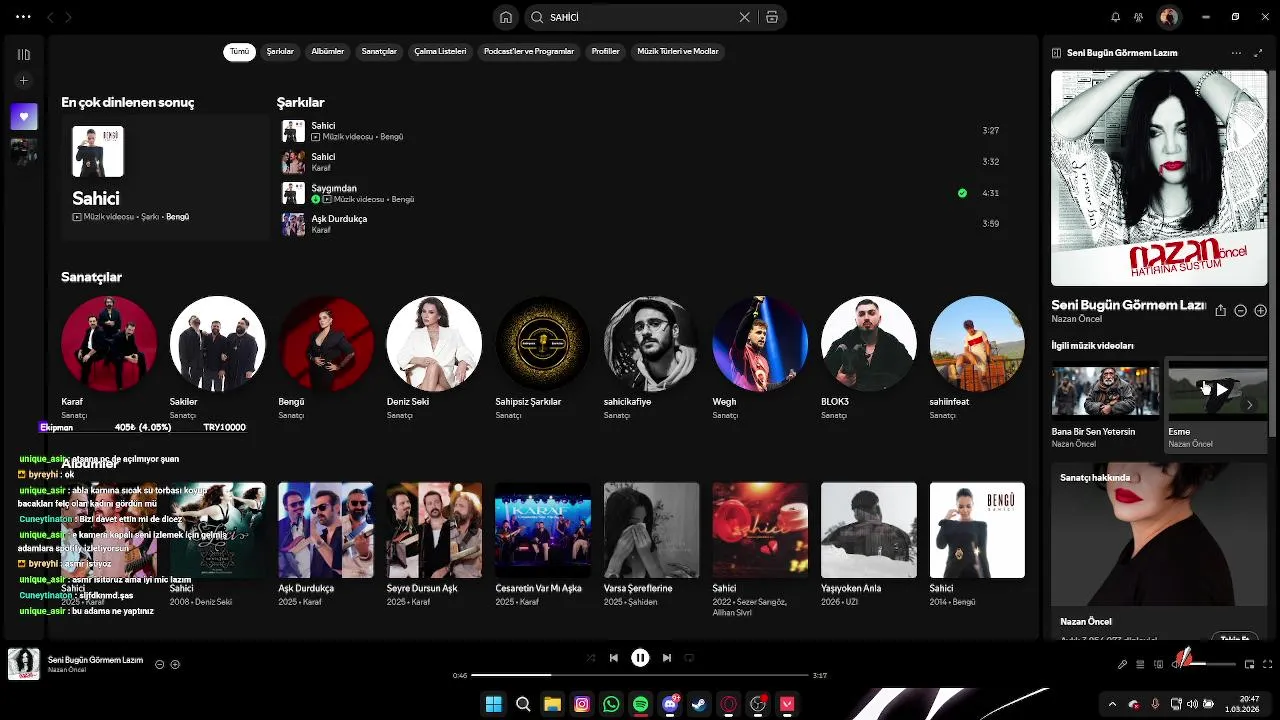This screenshot has height=720, width=1280.
Task: Share the track from the Now Playing panel
Action: (1220, 311)
